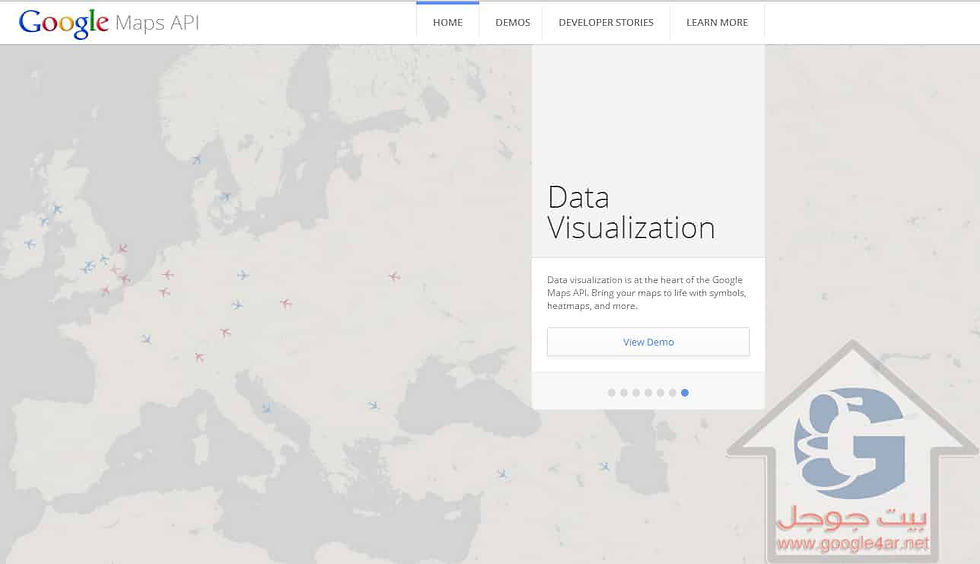The width and height of the screenshot is (980, 564).
Task: Switch to the DEMOS tab
Action: pyautogui.click(x=512, y=23)
